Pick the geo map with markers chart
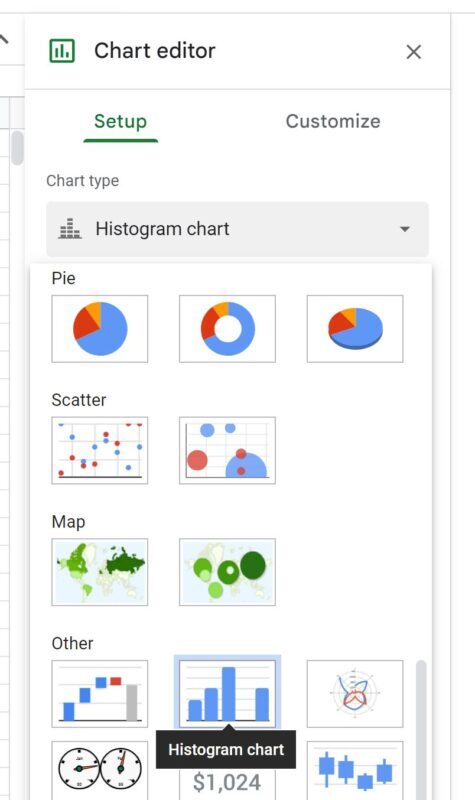This screenshot has width=475, height=800. coord(227,572)
